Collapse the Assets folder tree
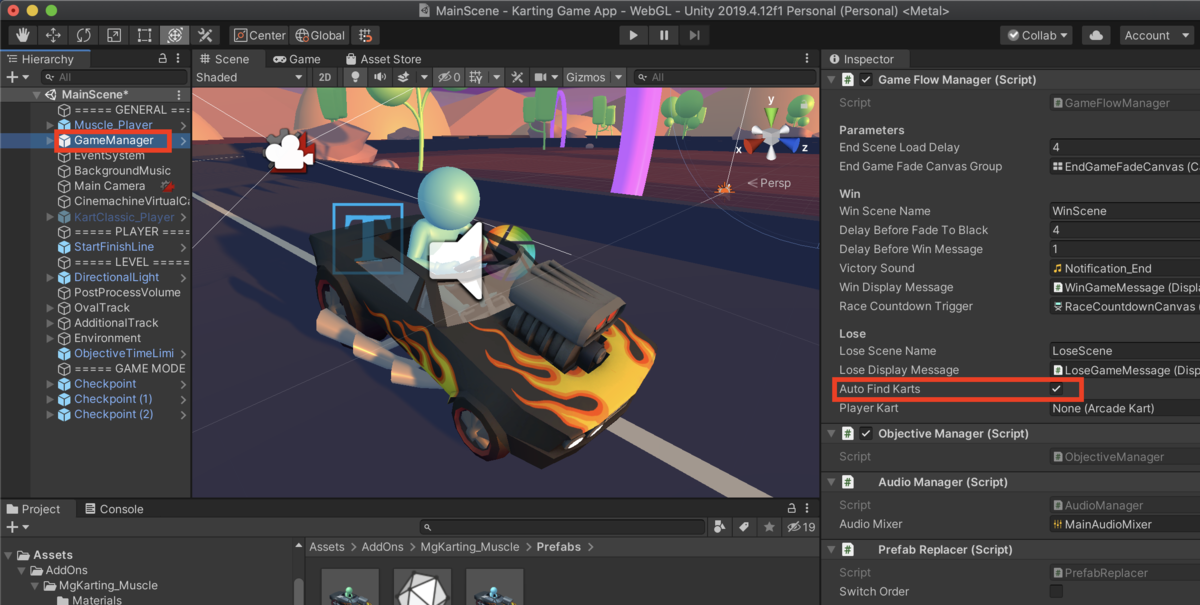Viewport: 1200px width, 605px height. coord(9,555)
